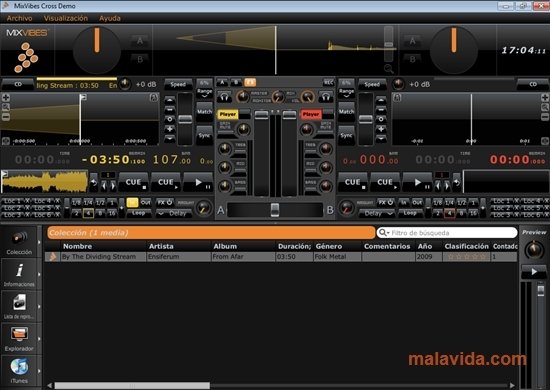Open the iTunes library icon
The height and width of the screenshot is (390, 550).
coord(19,370)
